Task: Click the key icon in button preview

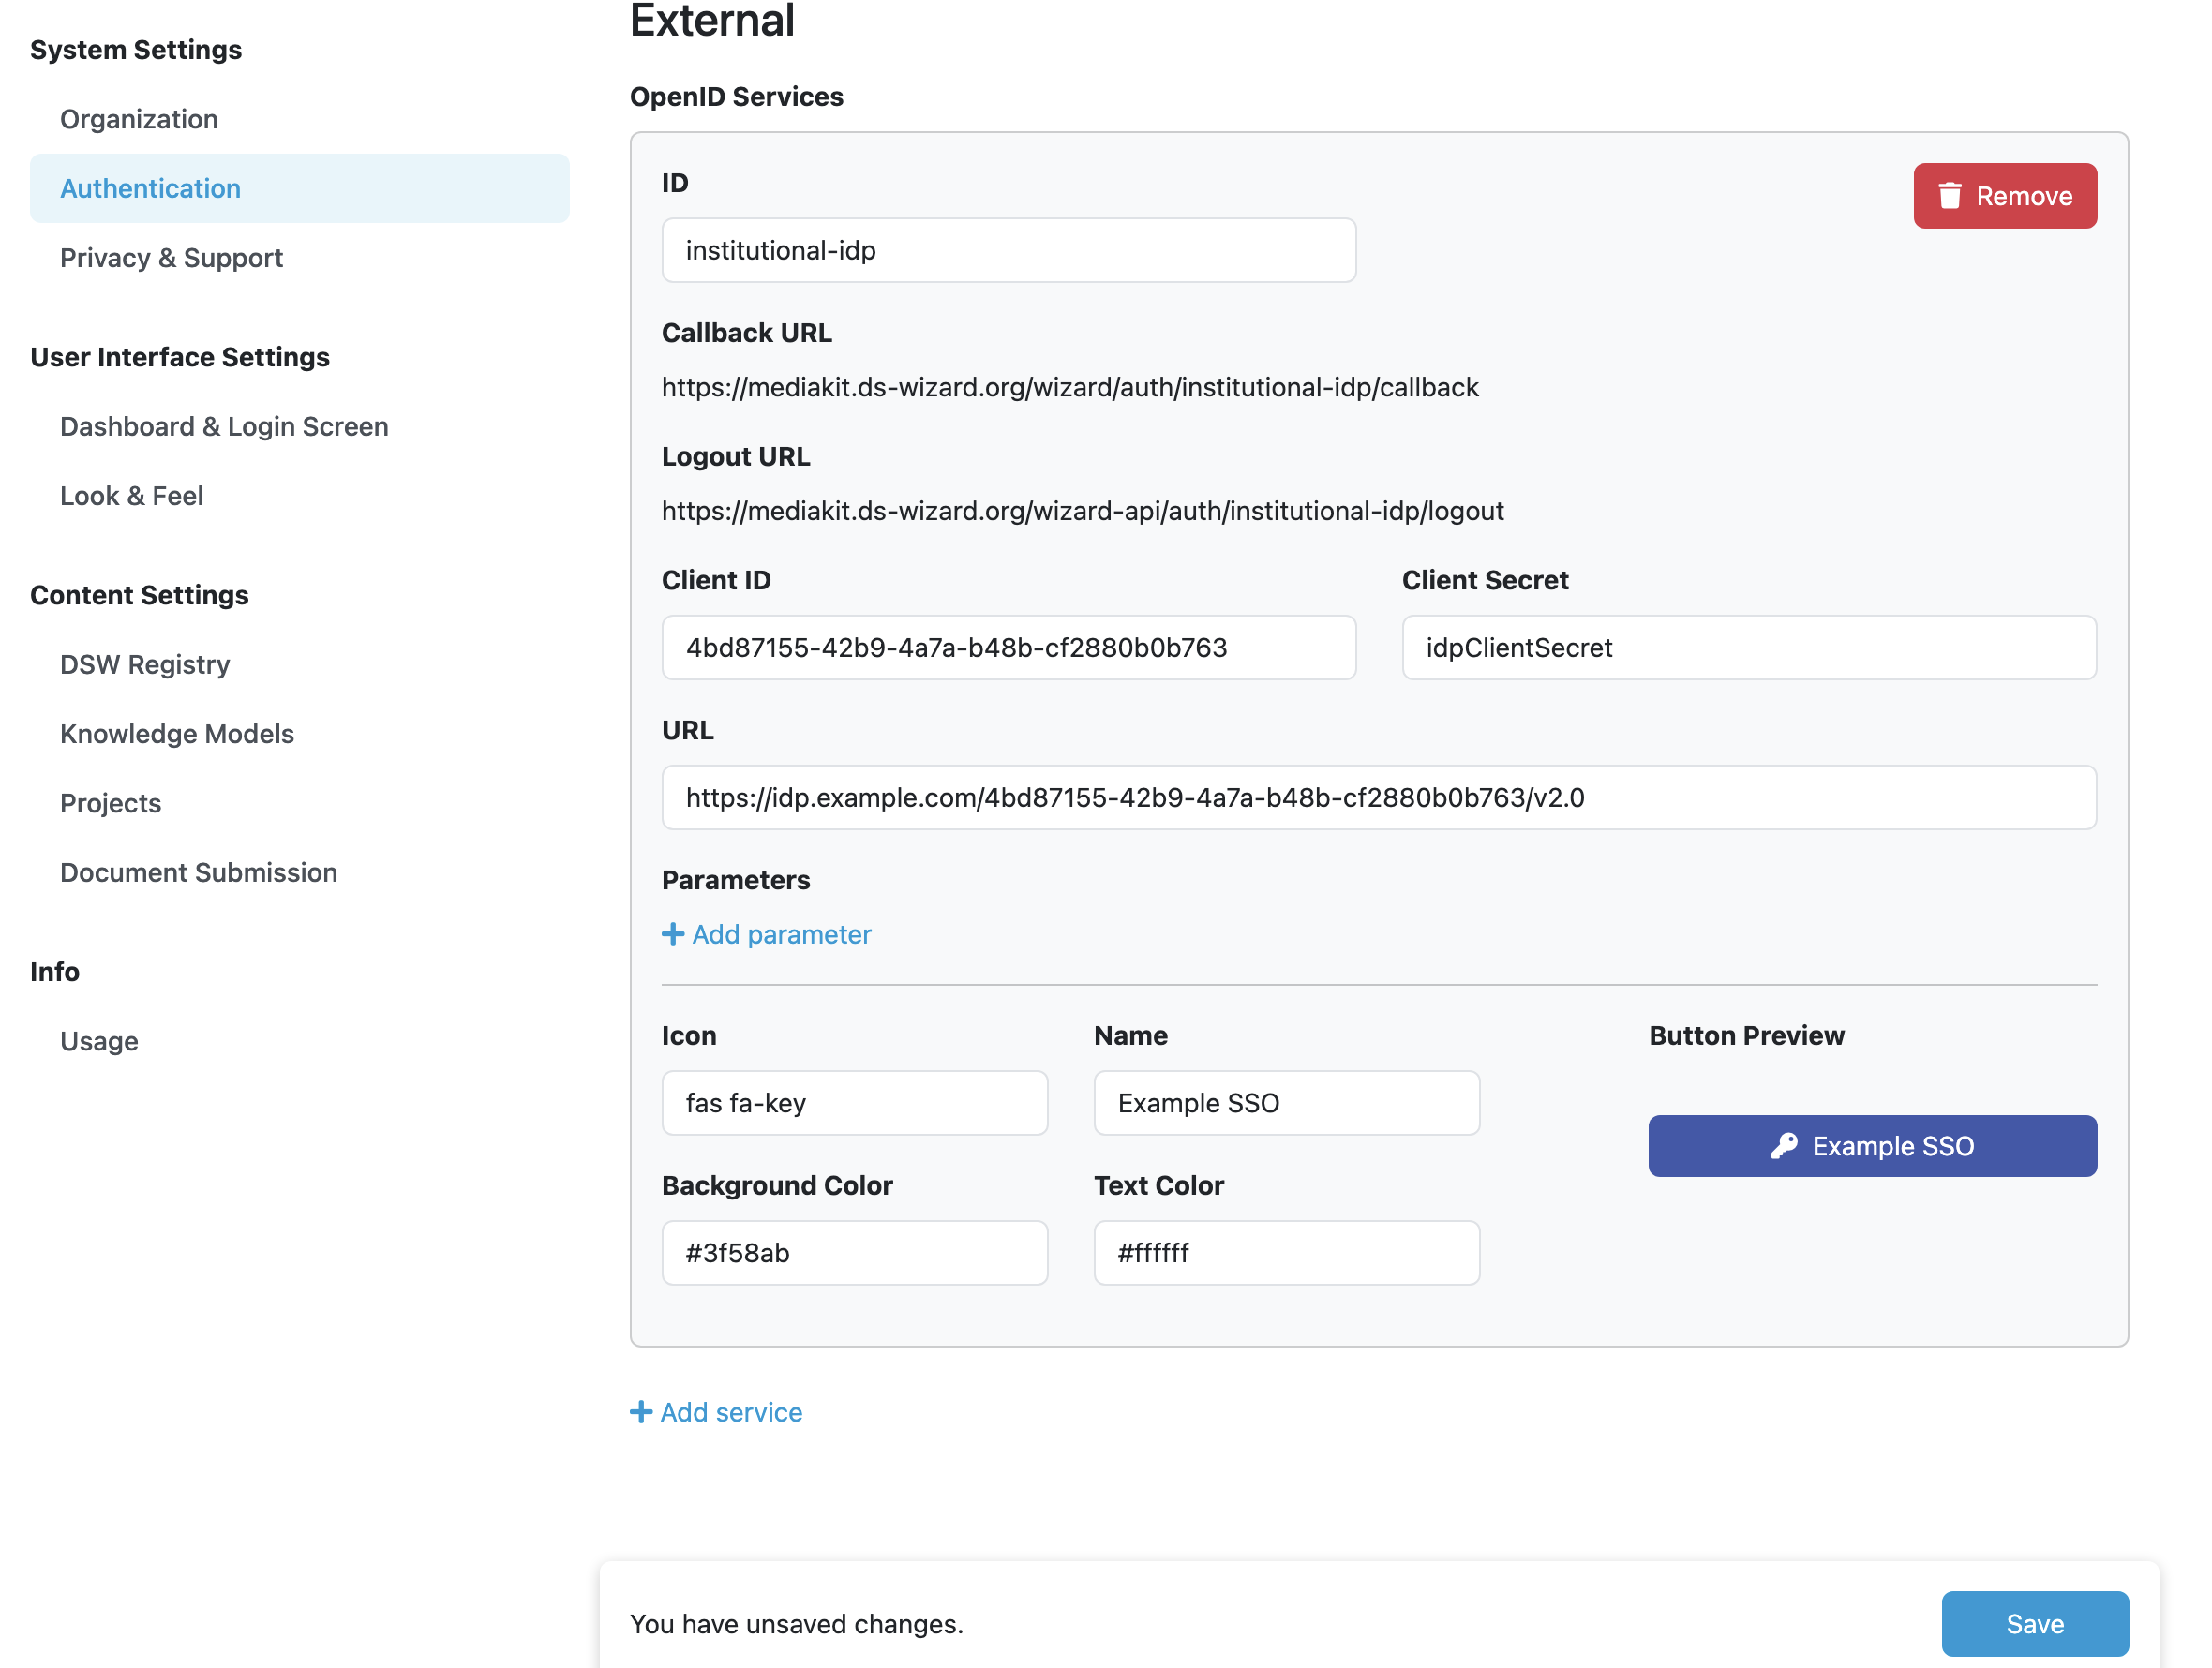Action: pyautogui.click(x=1784, y=1146)
